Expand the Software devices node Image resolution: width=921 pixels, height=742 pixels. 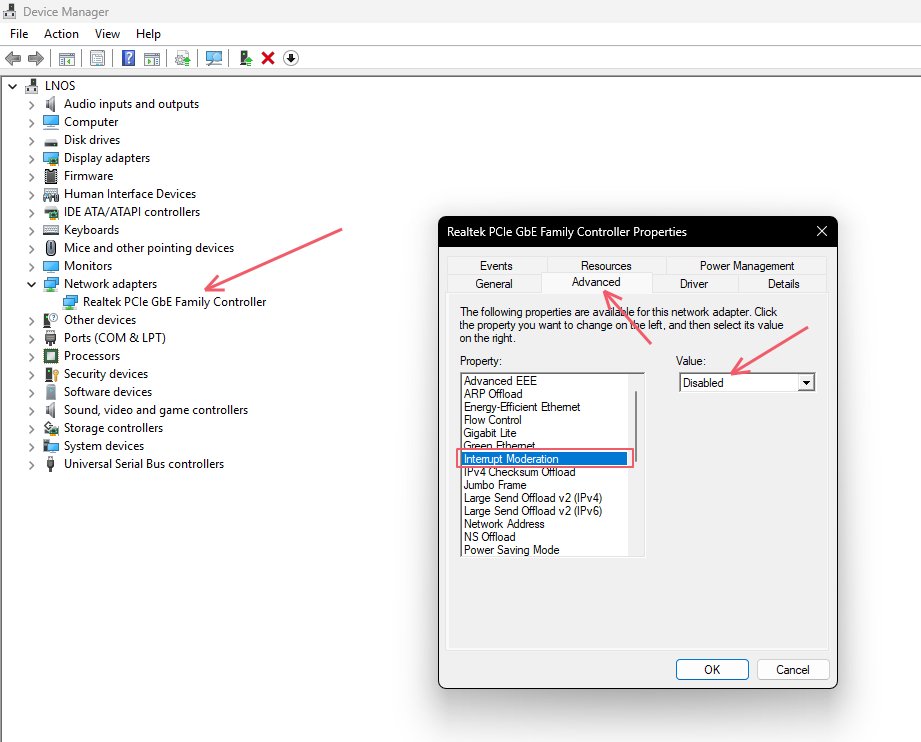pos(31,392)
